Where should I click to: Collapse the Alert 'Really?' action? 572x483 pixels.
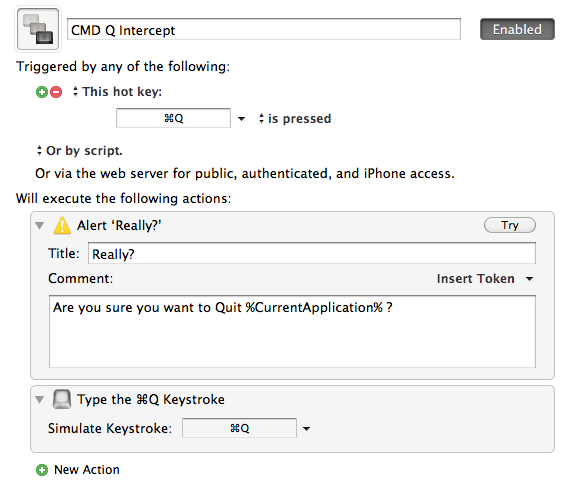click(40, 225)
